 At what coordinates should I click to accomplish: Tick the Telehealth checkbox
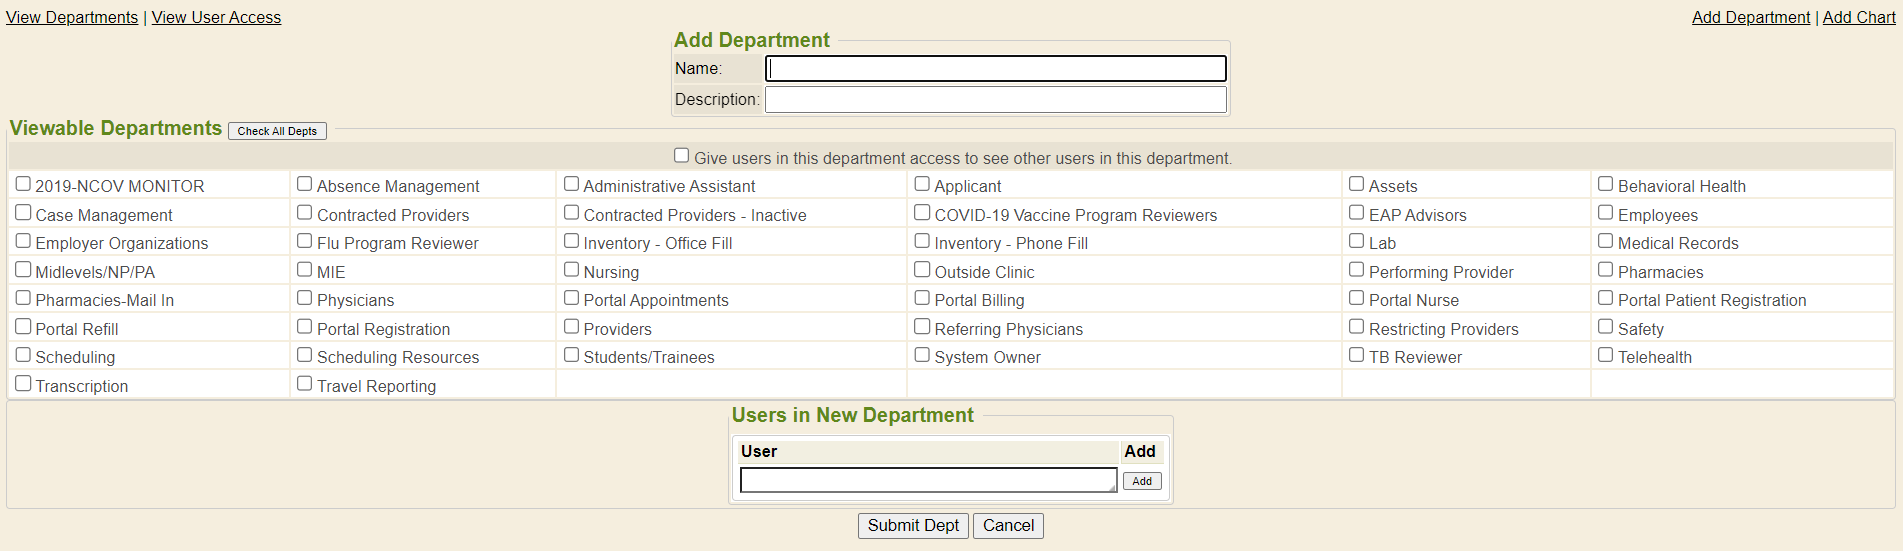(x=1605, y=355)
